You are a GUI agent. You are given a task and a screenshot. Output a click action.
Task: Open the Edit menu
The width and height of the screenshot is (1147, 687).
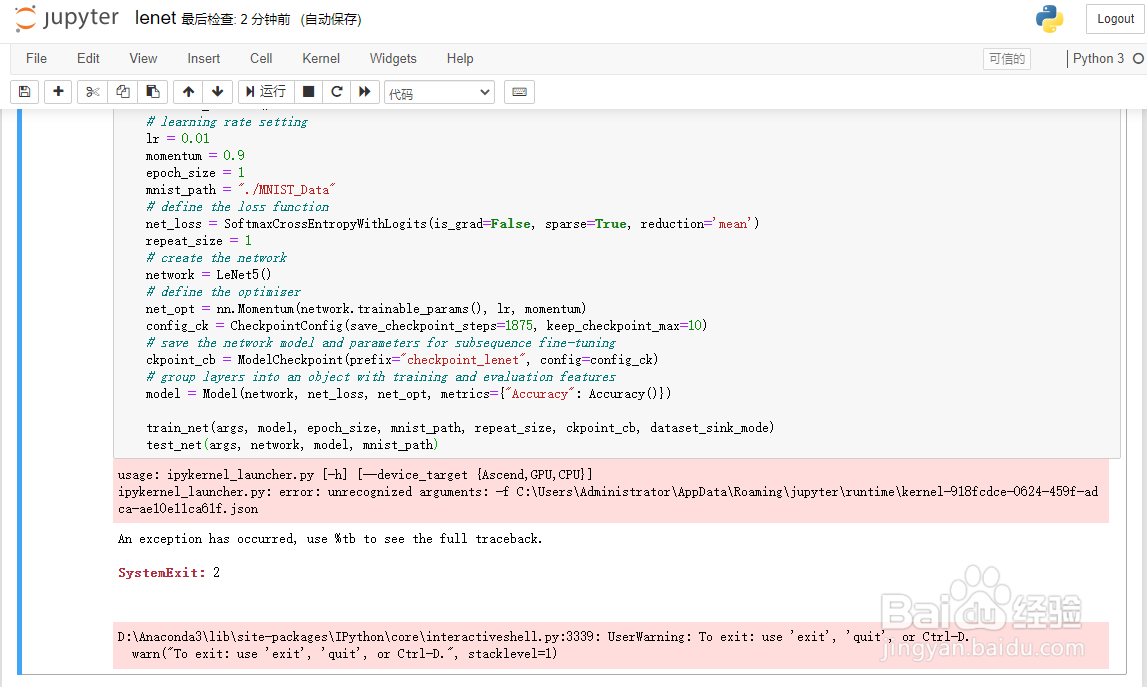click(89, 59)
